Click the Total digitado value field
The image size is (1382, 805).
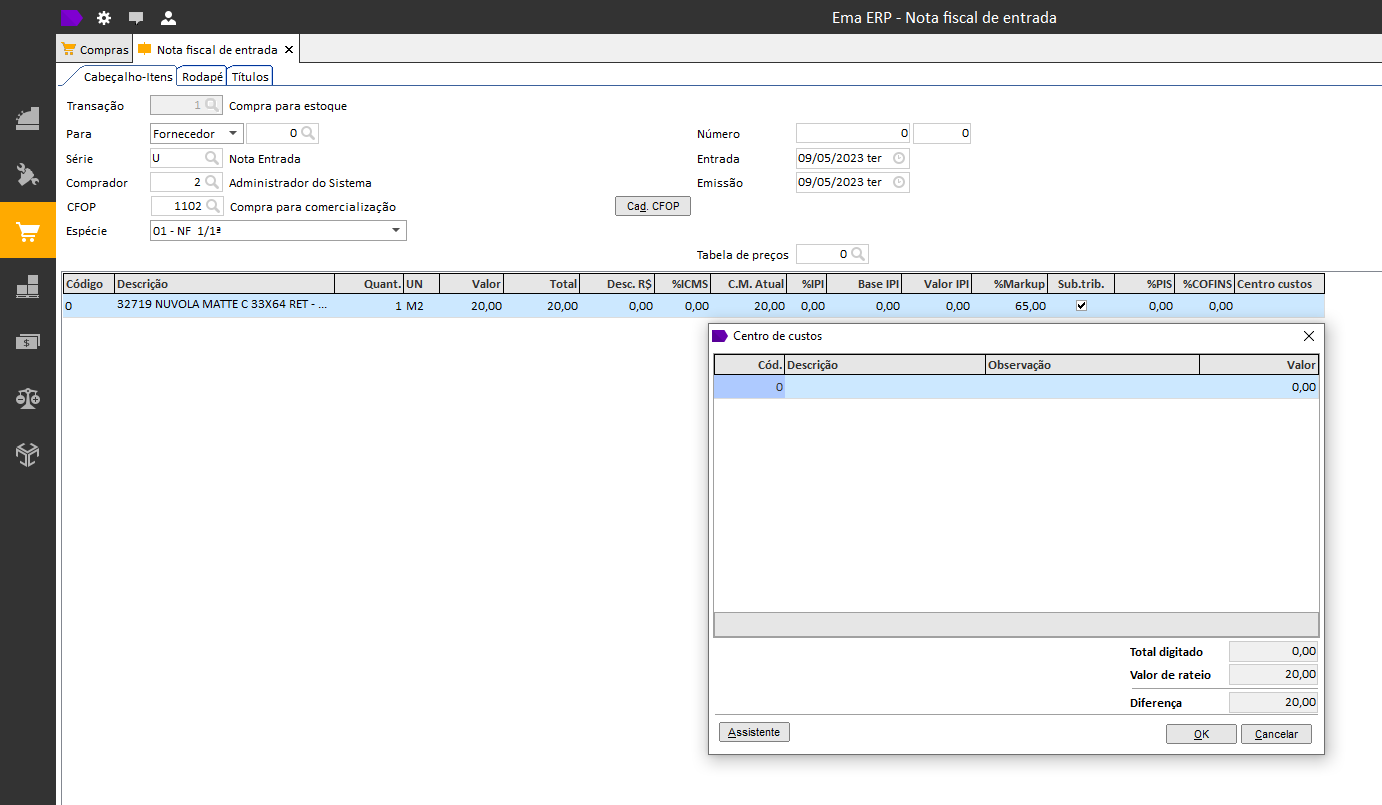tap(1273, 651)
